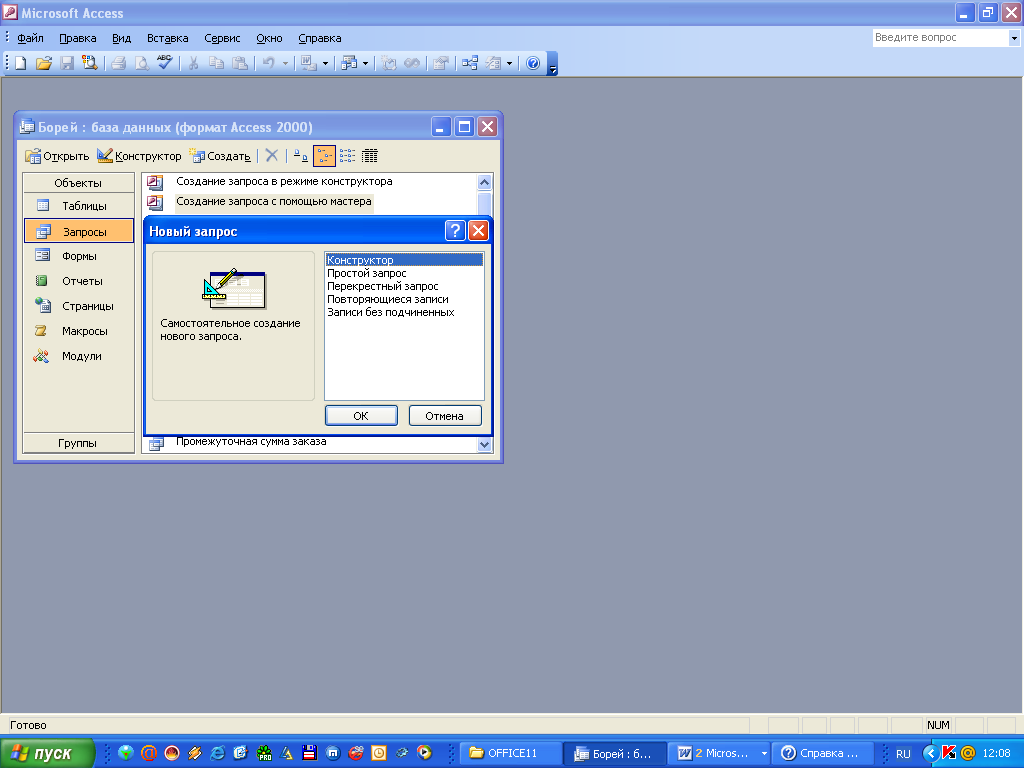Screen dimensions: 1024x768
Task: Click the Группы bar button
Action: click(78, 443)
